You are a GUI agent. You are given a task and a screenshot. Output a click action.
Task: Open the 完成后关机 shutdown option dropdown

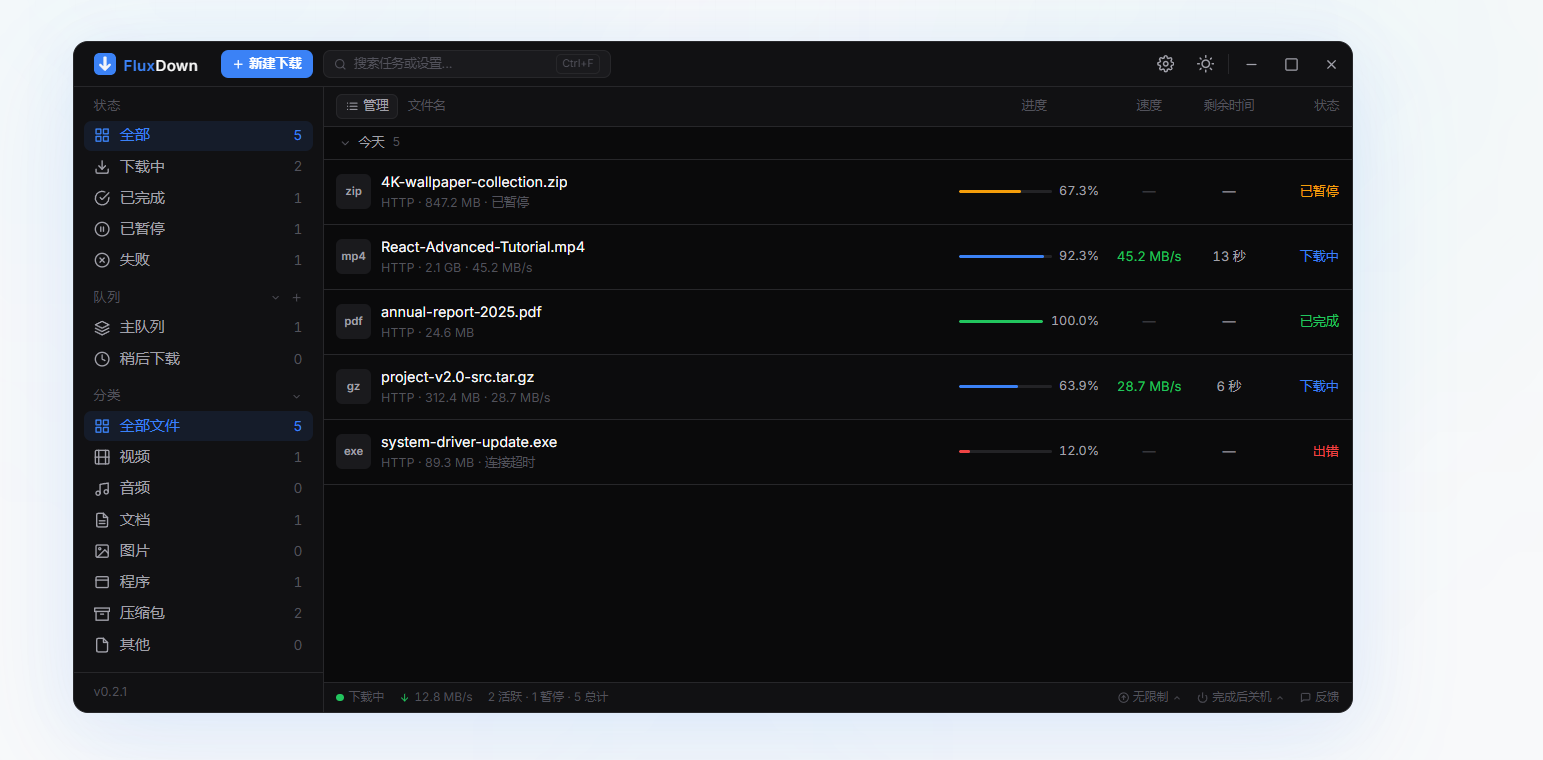click(1241, 697)
